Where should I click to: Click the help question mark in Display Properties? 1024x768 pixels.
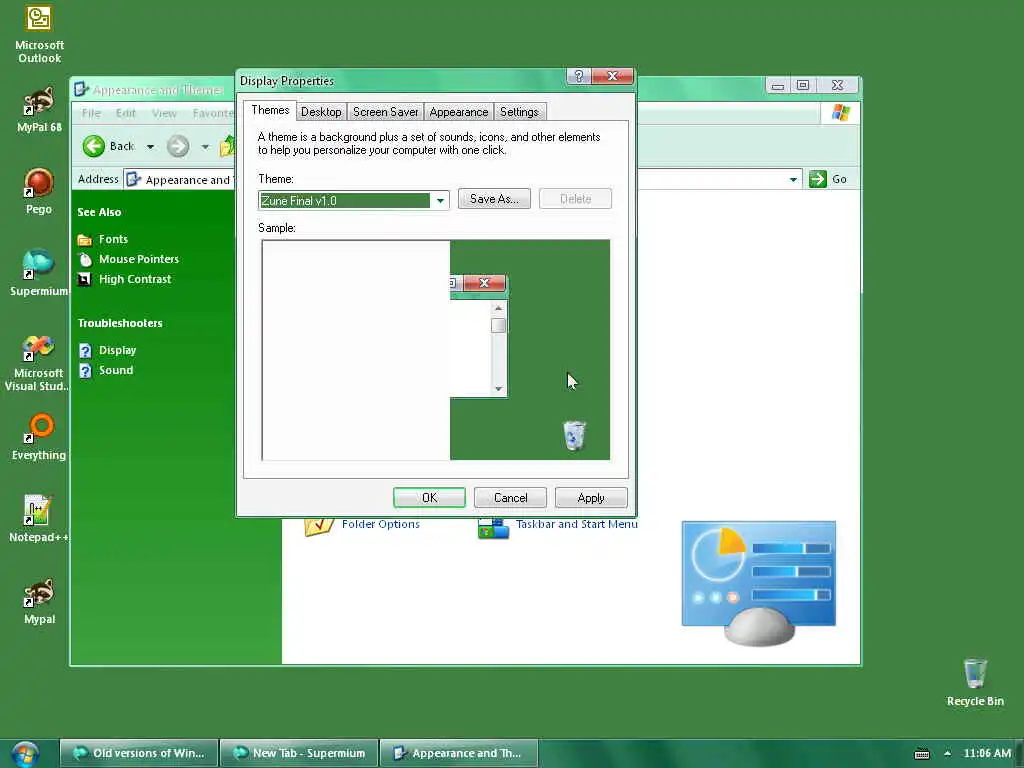pos(579,76)
